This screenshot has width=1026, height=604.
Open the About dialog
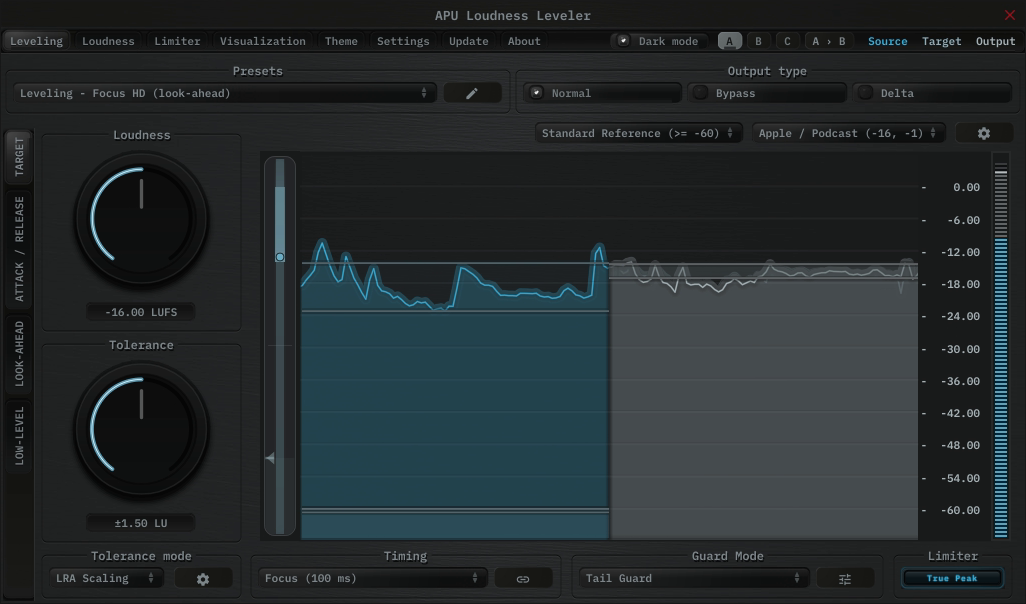(523, 41)
